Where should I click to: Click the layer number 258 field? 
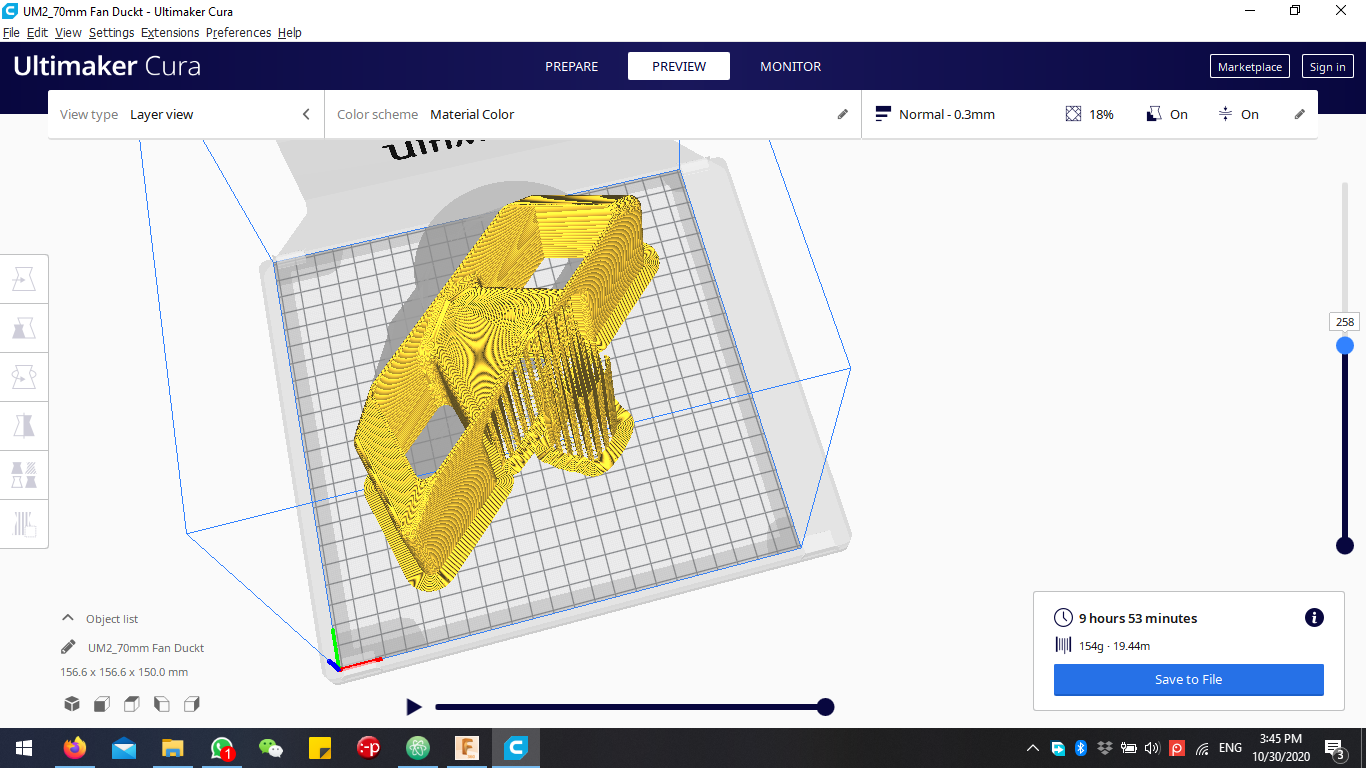(x=1345, y=322)
